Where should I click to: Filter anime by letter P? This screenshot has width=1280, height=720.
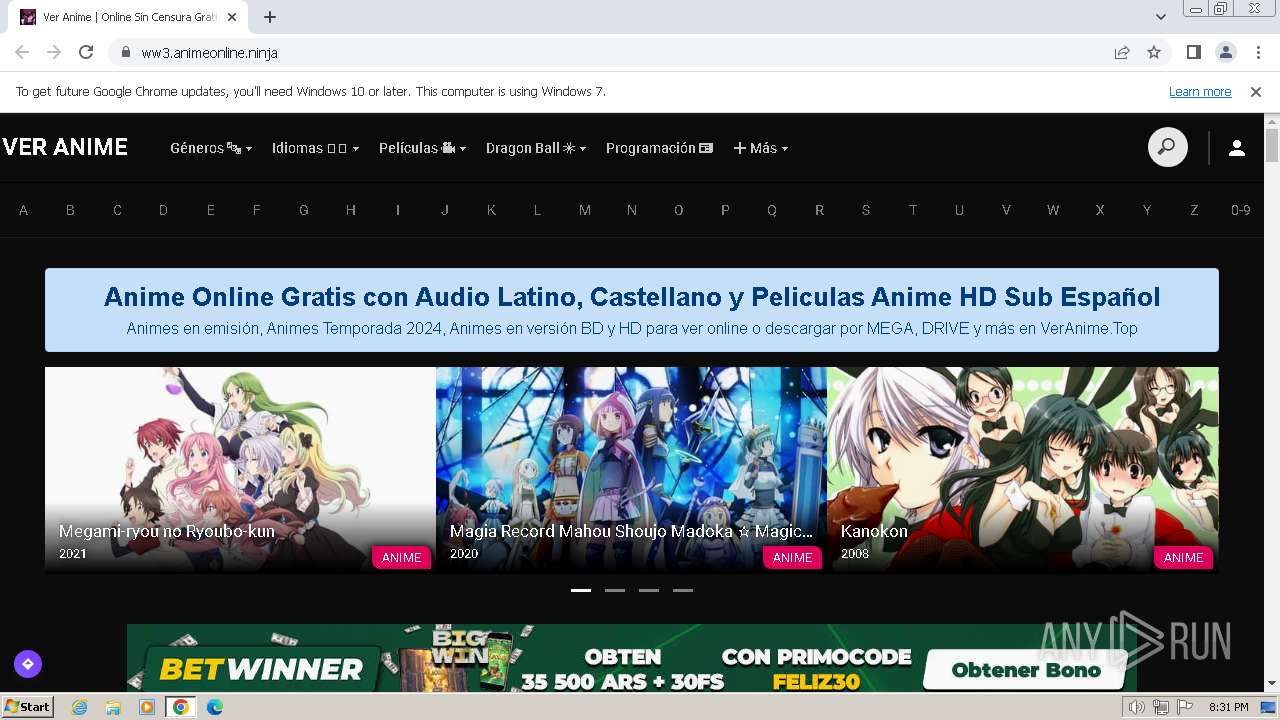click(x=725, y=210)
